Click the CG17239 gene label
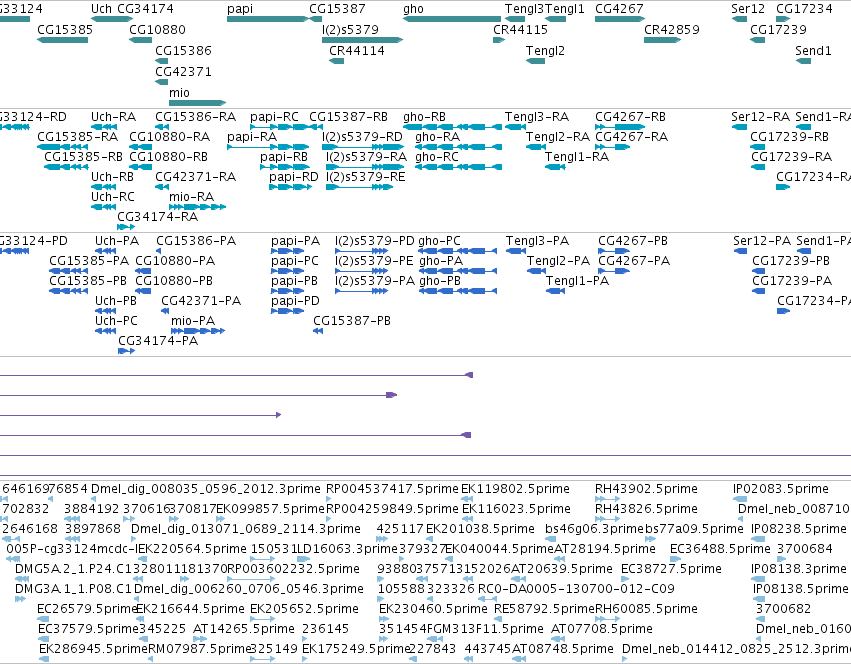 coord(778,29)
